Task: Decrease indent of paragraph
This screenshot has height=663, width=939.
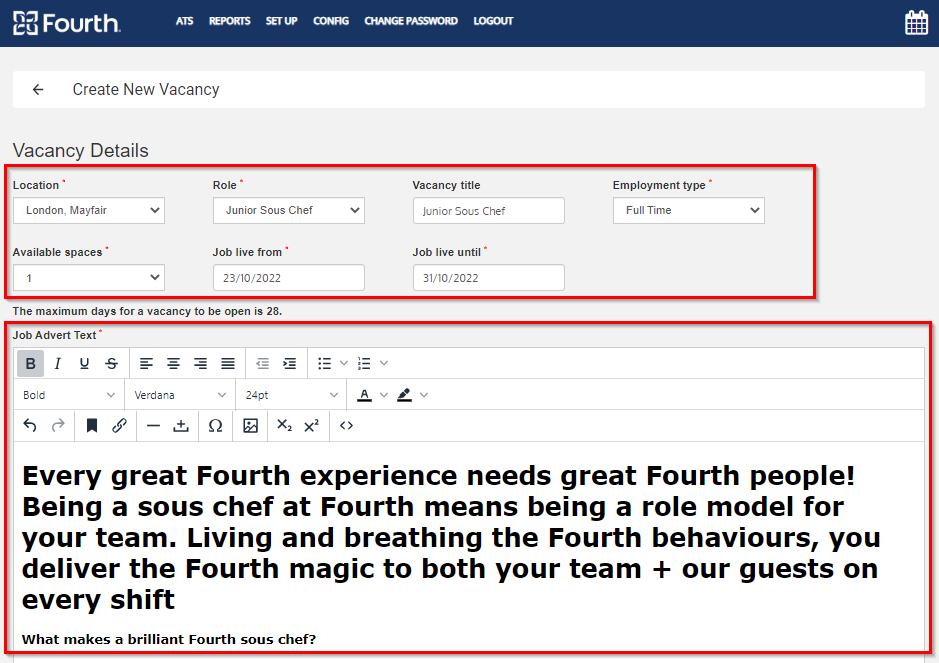Action: pyautogui.click(x=262, y=364)
